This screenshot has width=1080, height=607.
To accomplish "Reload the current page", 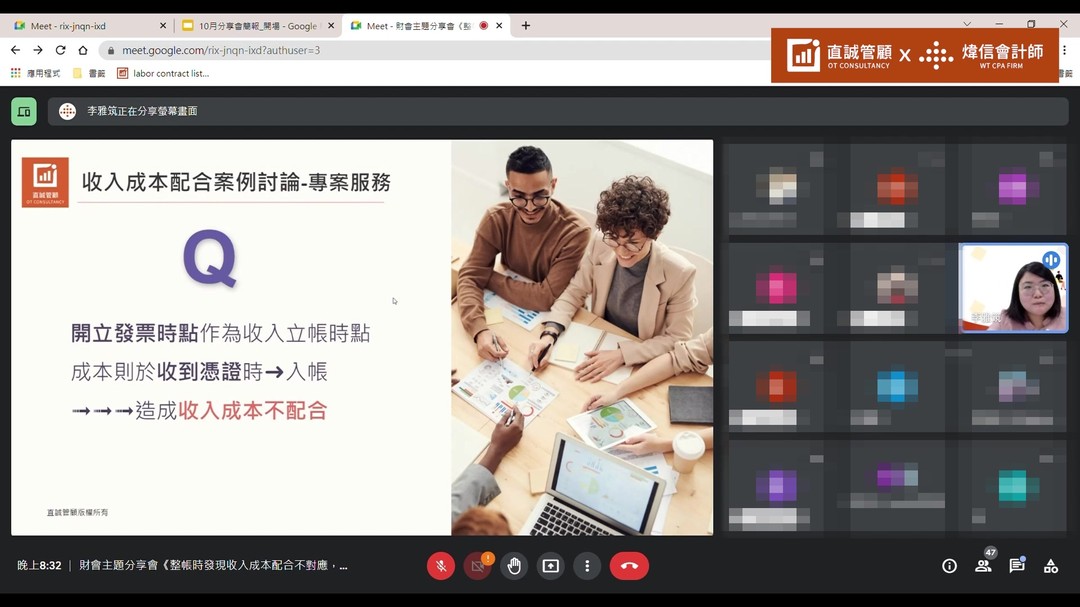I will (x=60, y=50).
